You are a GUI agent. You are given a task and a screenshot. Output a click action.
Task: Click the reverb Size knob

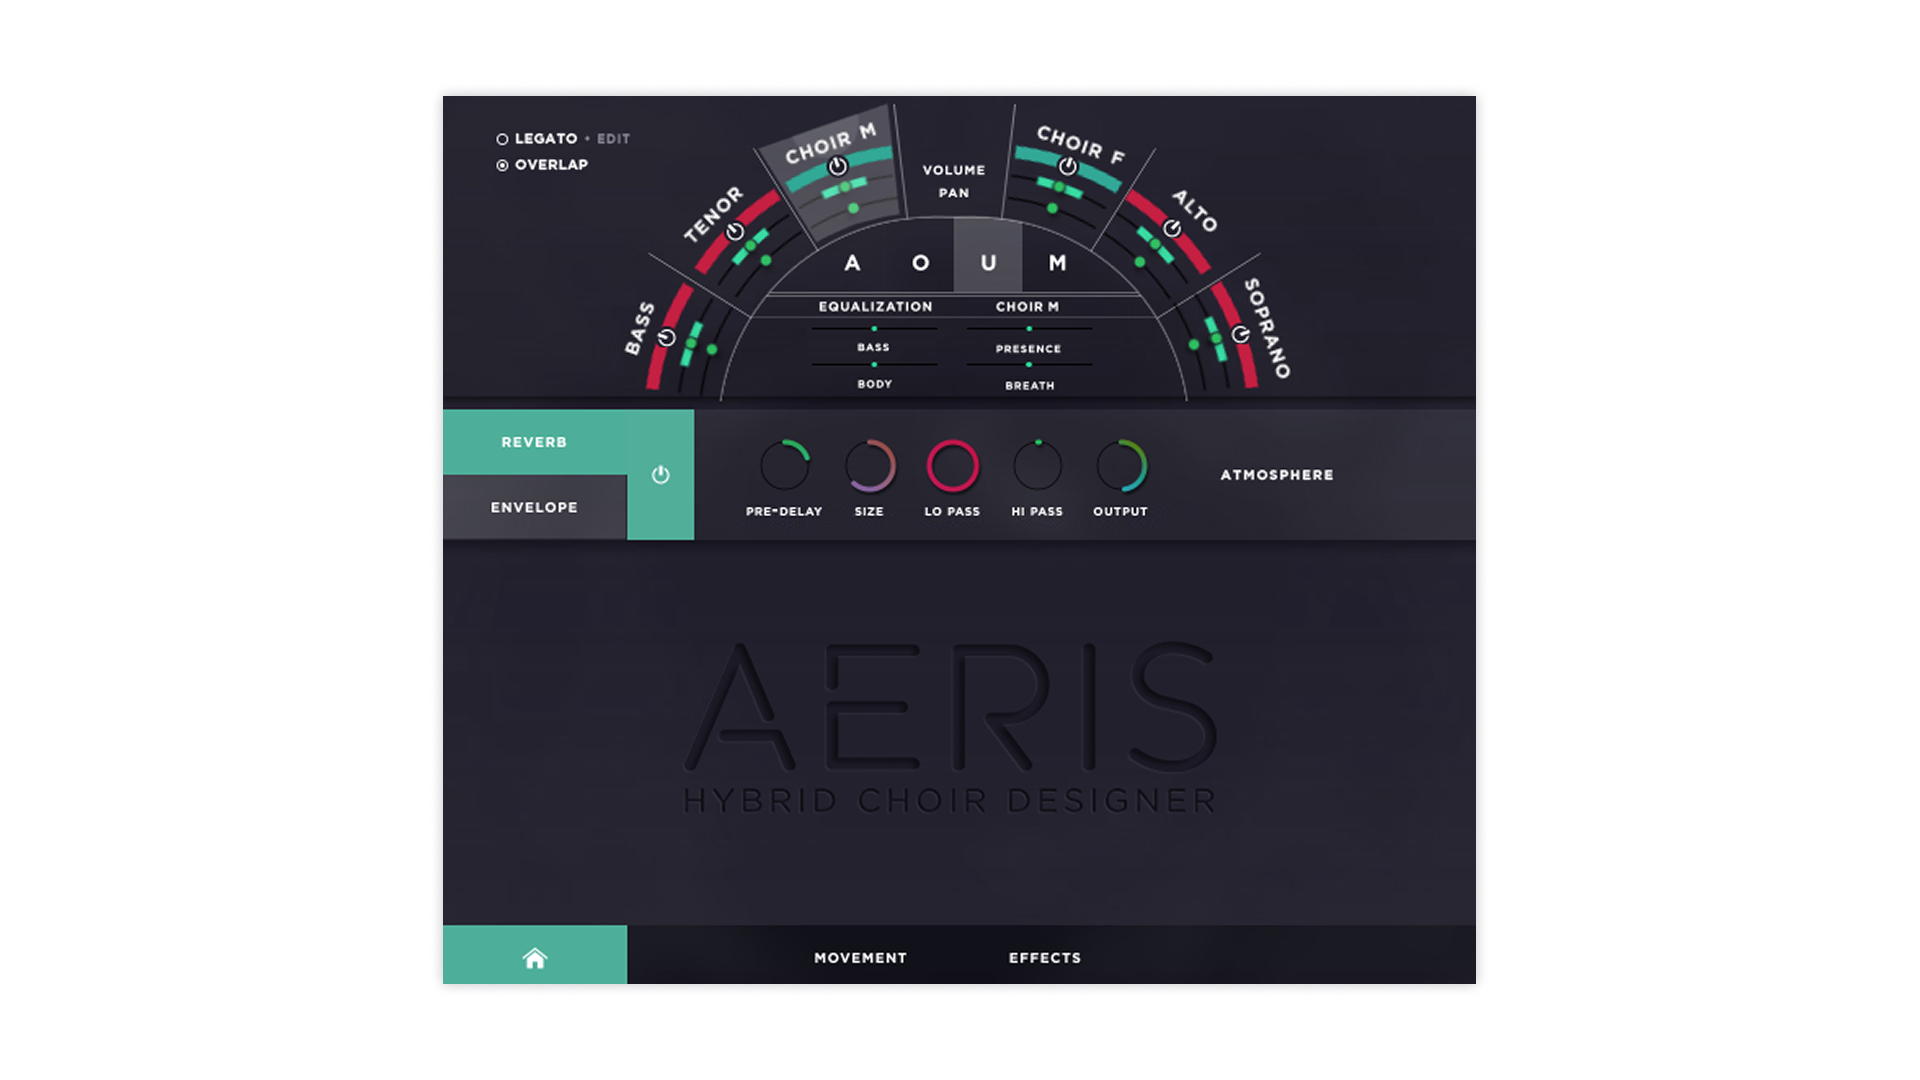coord(869,466)
